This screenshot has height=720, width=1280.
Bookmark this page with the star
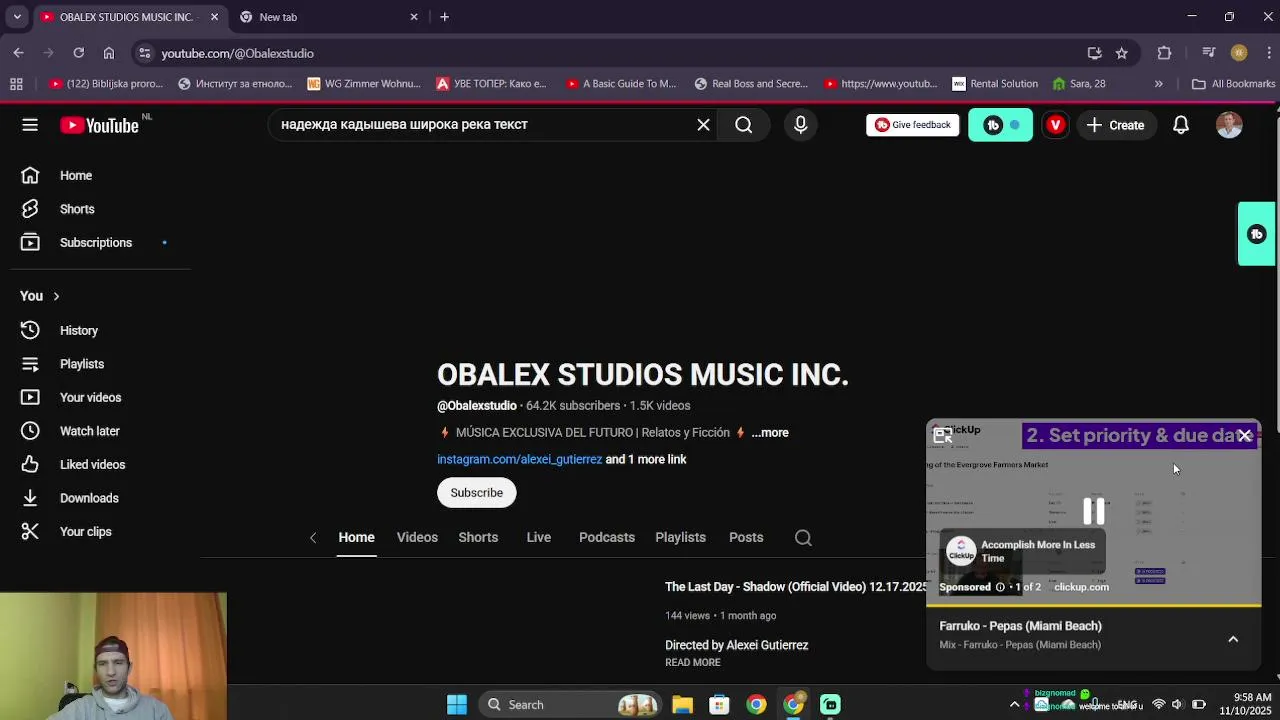(x=1121, y=53)
